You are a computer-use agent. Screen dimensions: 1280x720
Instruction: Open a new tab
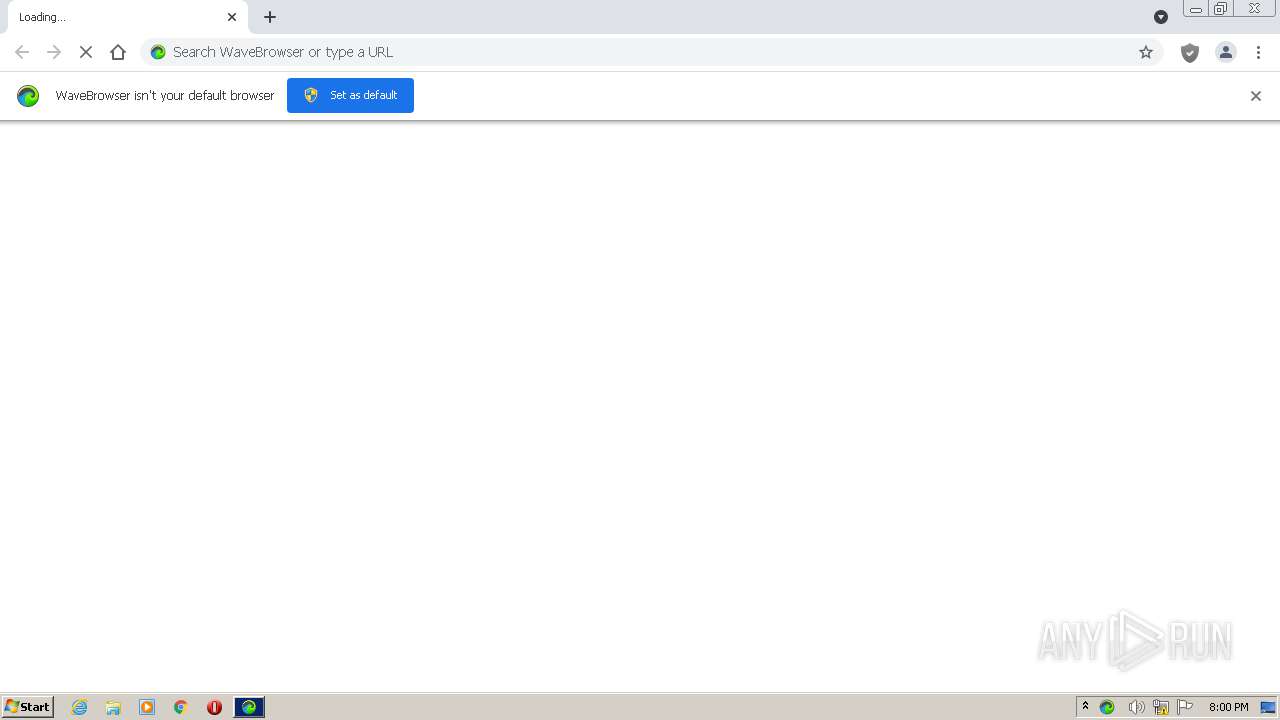pos(270,17)
